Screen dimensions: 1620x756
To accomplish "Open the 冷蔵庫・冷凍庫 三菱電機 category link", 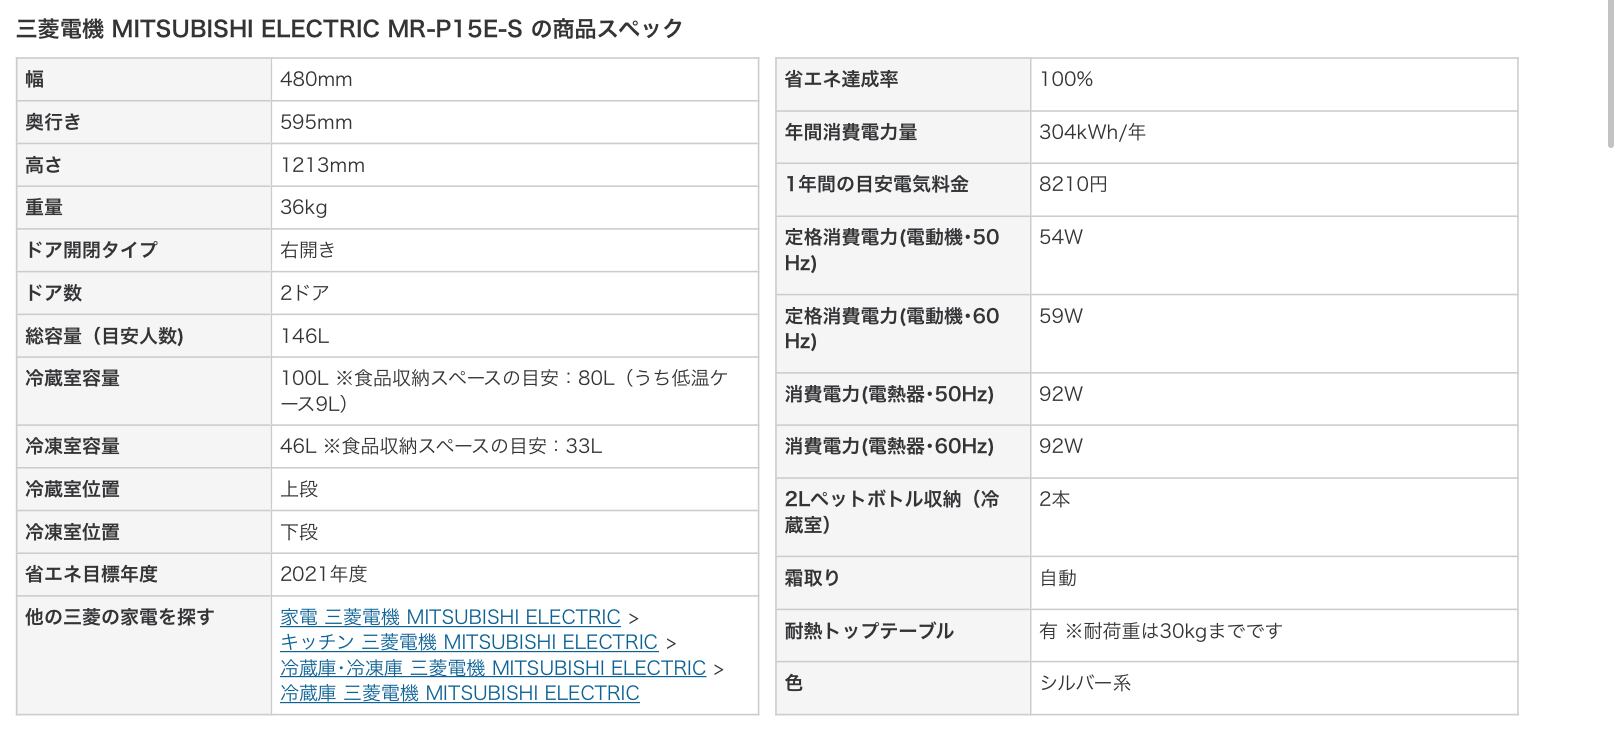I will pyautogui.click(x=493, y=667).
